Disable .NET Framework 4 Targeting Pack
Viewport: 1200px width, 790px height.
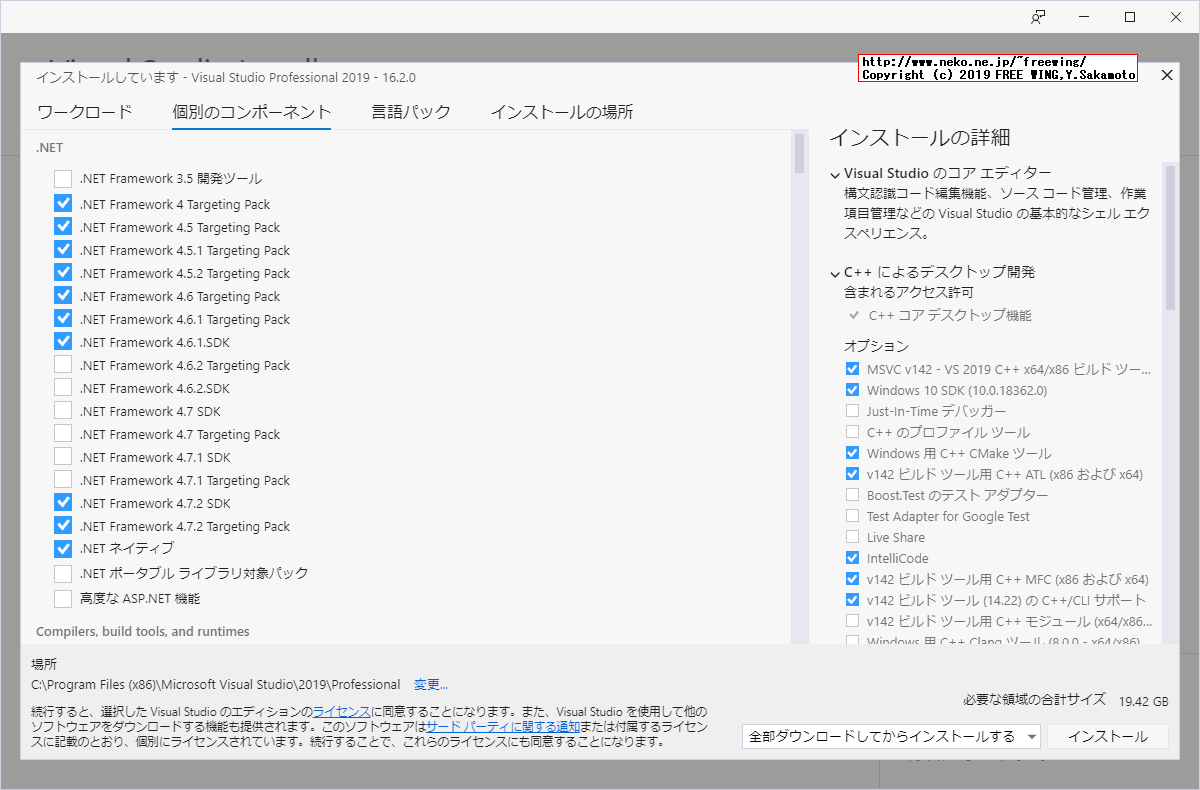coord(63,203)
